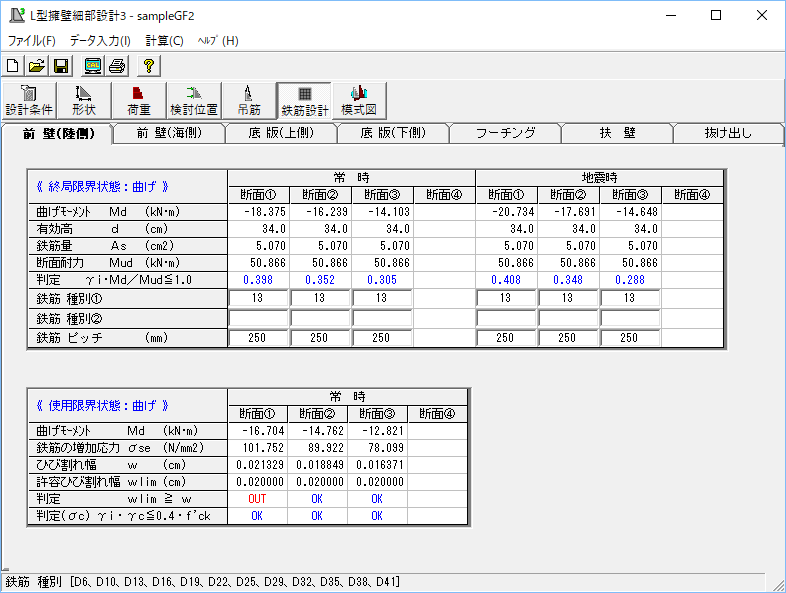Click empty 鉄筋種別② field for 常時 断面③
Viewport: 786px width, 593px height.
point(382,318)
